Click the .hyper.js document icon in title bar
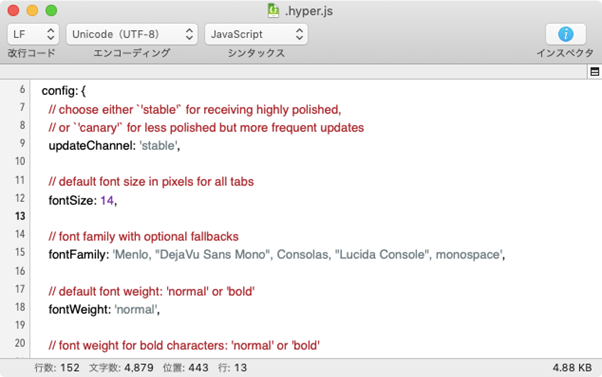 click(273, 11)
